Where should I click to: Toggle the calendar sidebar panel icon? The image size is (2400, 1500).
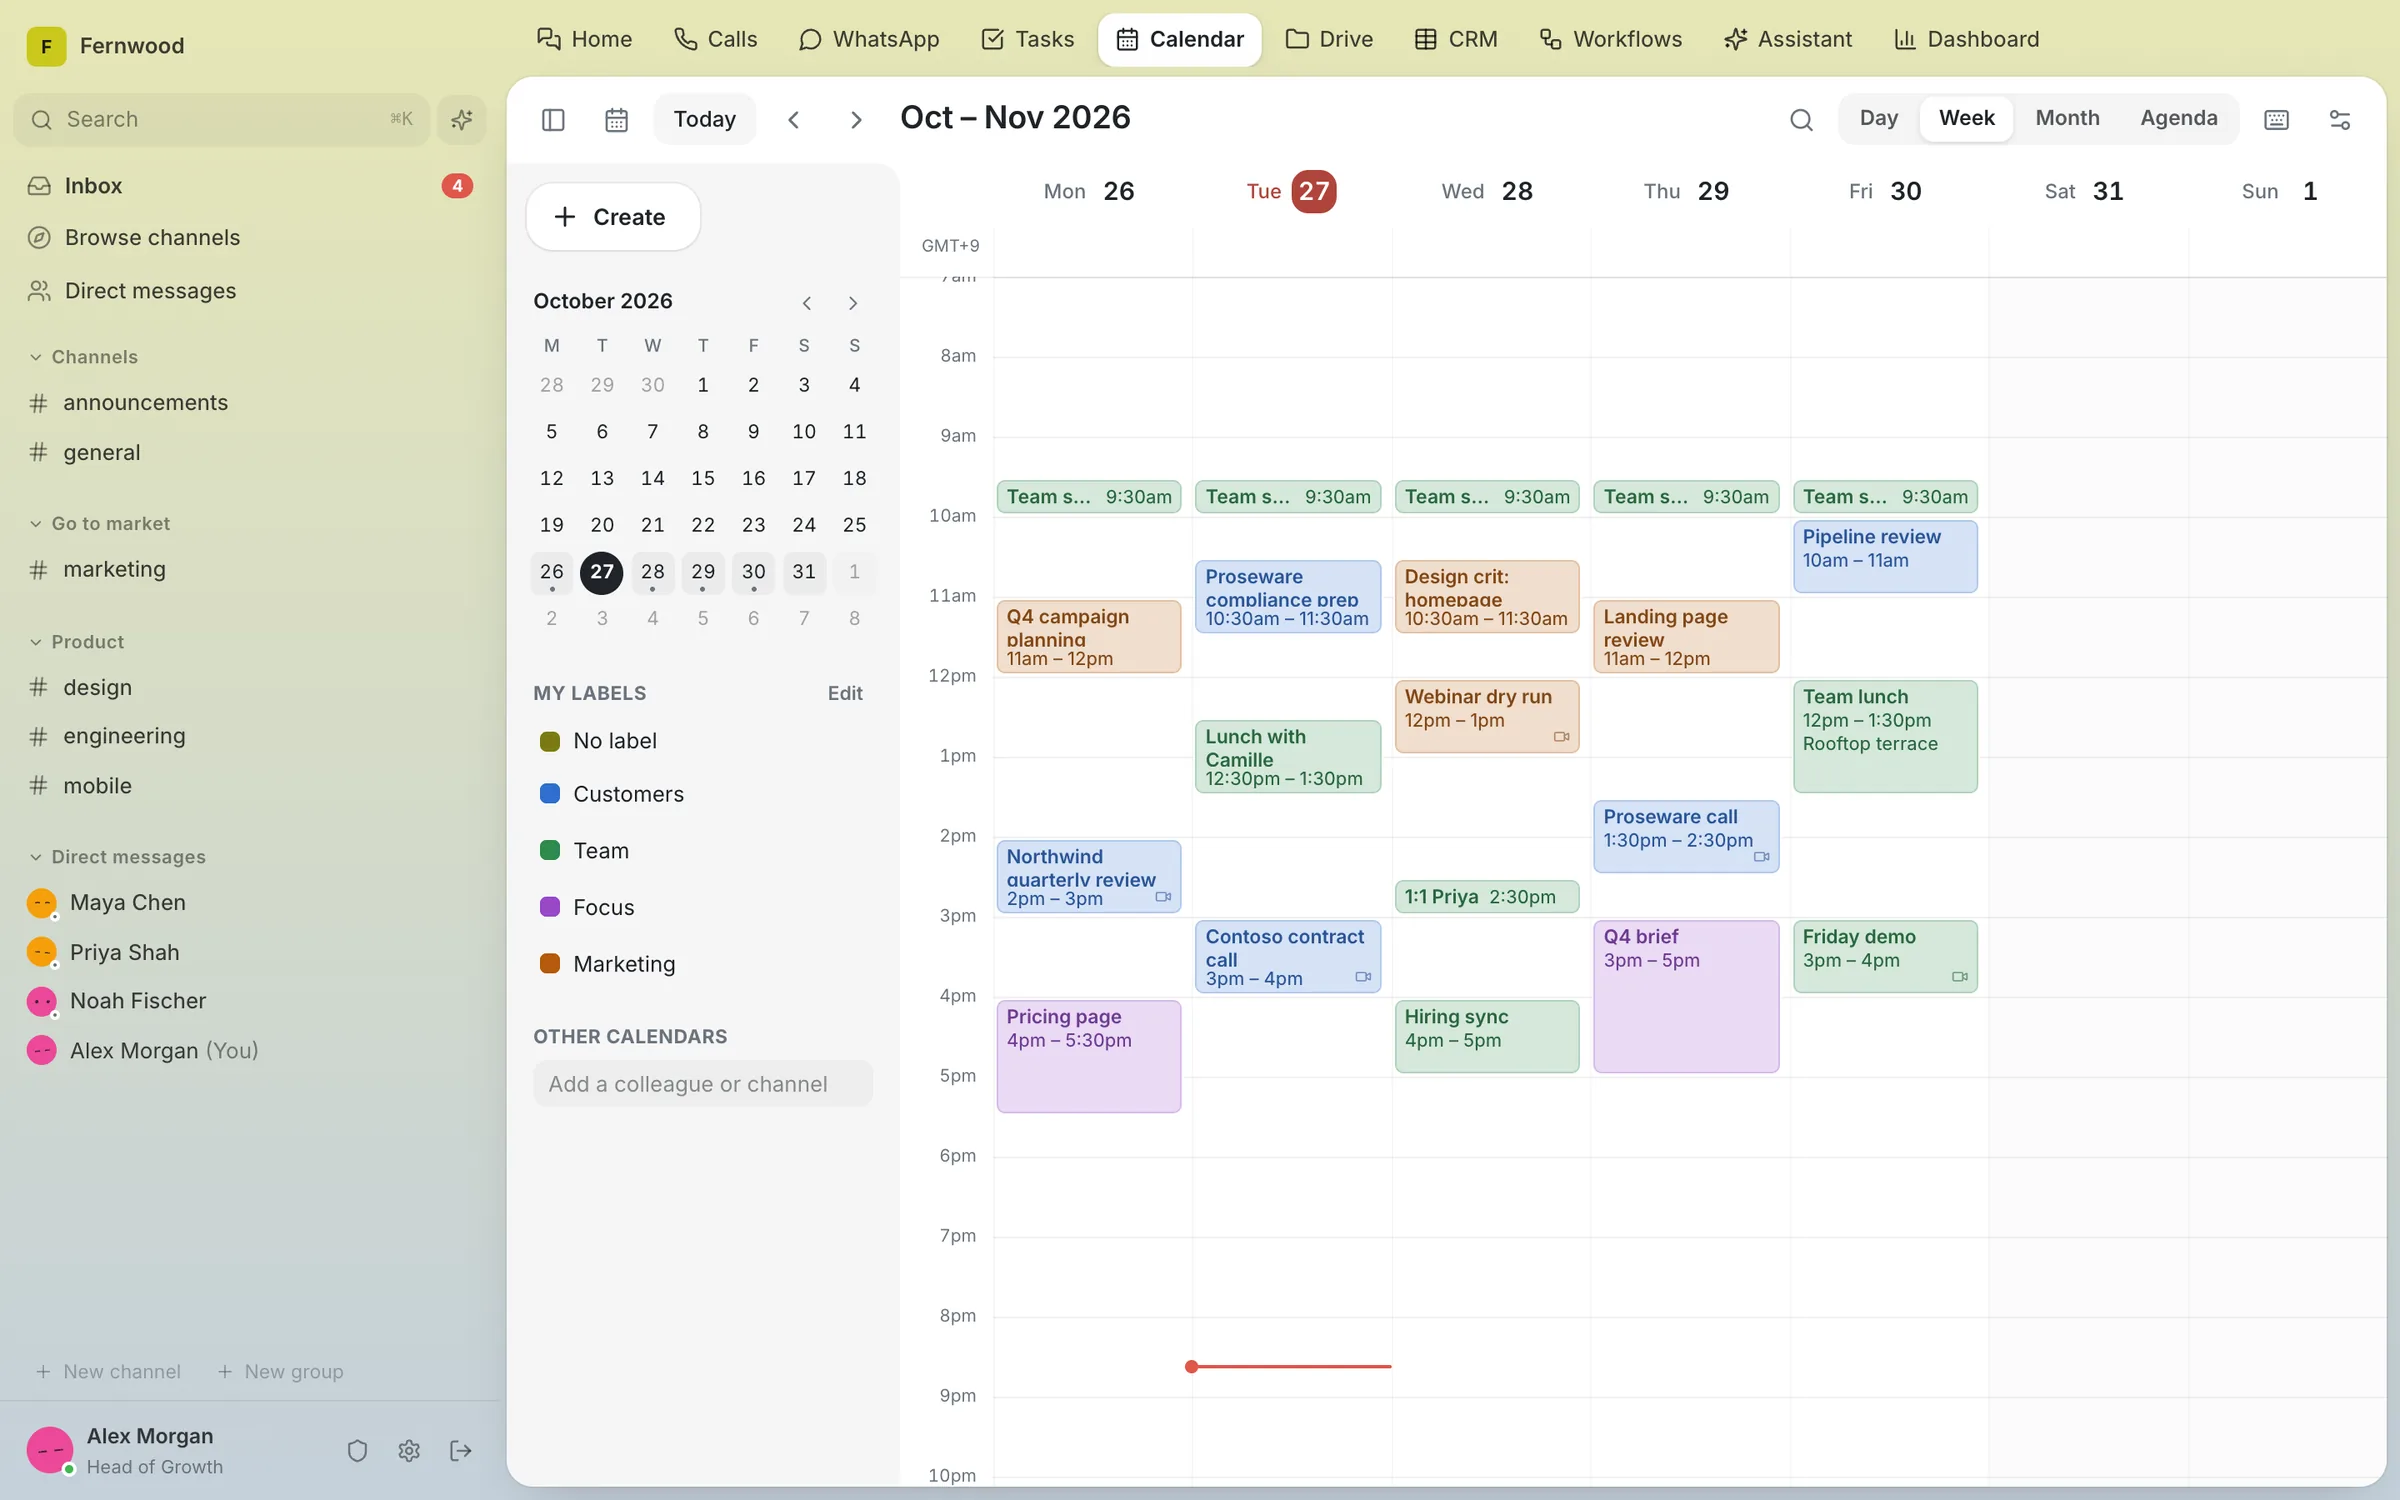553,120
